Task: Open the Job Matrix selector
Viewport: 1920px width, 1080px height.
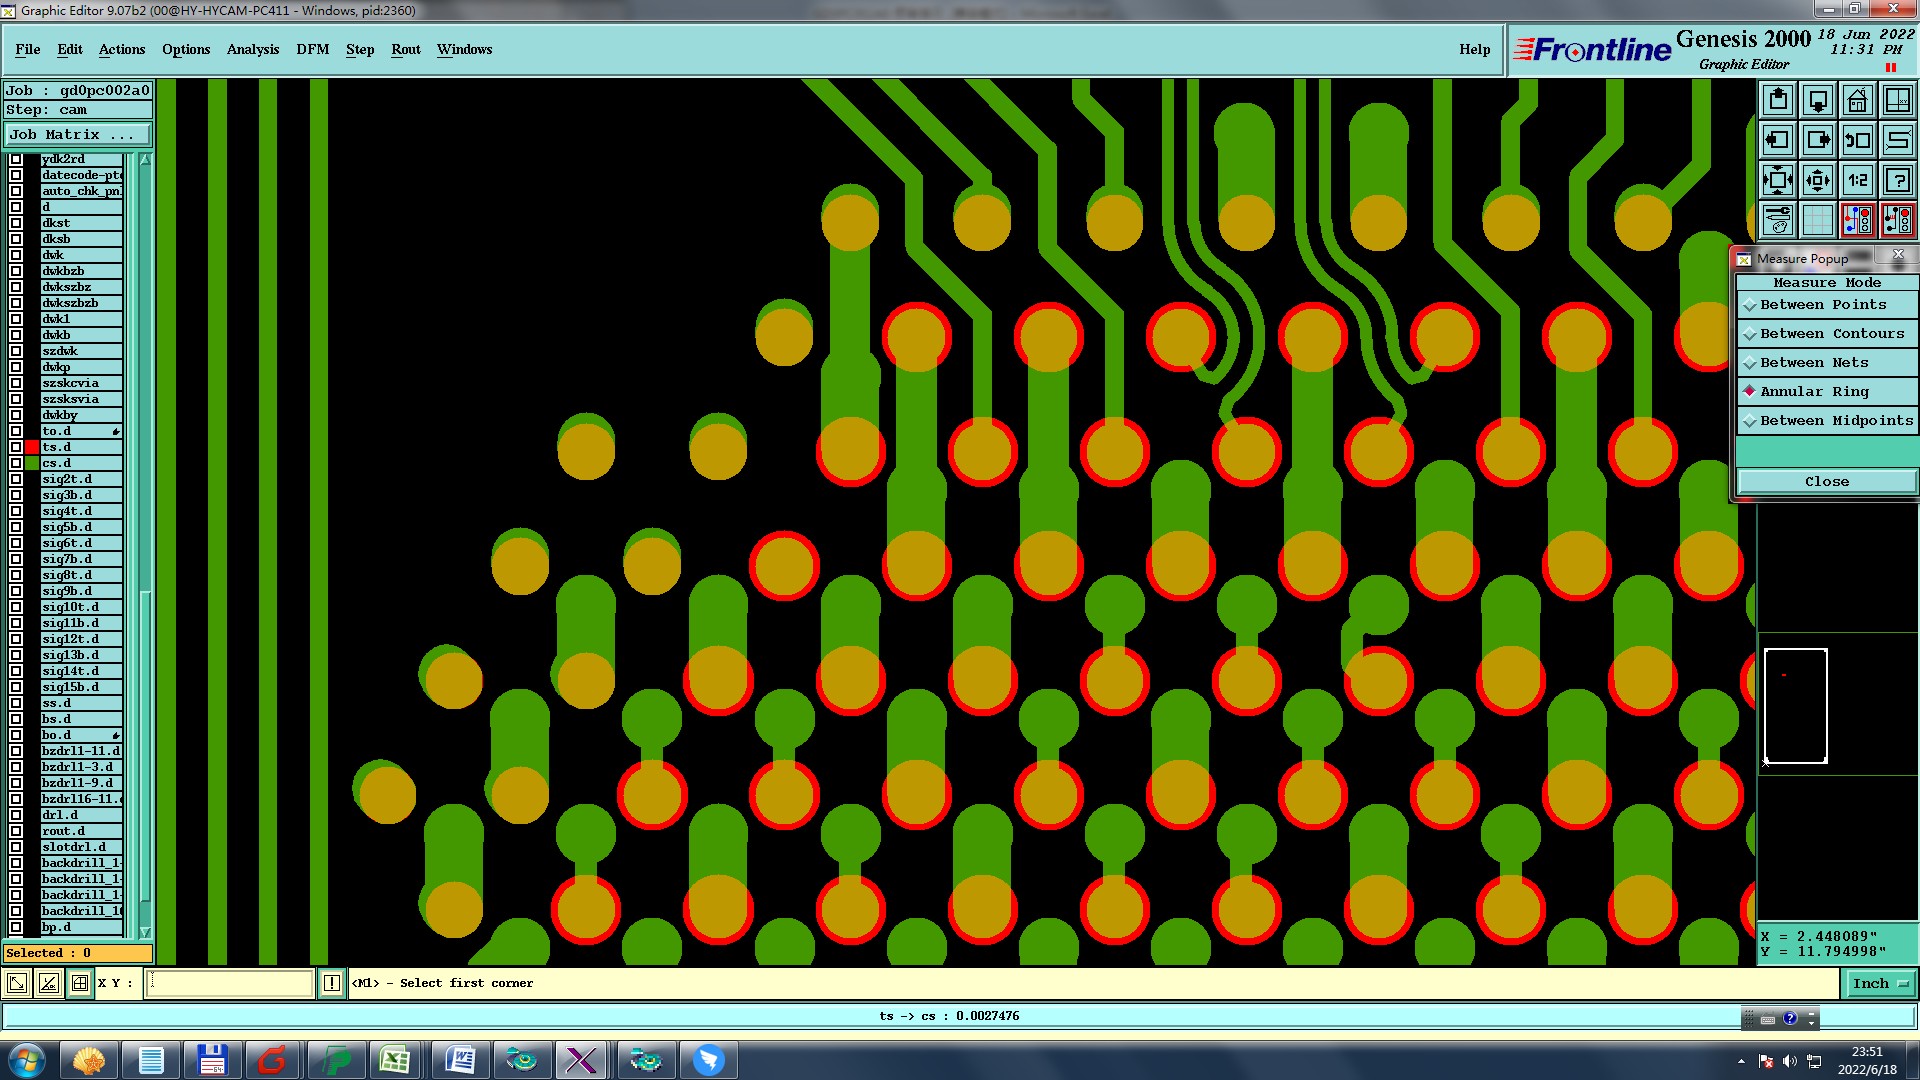Action: [77, 134]
